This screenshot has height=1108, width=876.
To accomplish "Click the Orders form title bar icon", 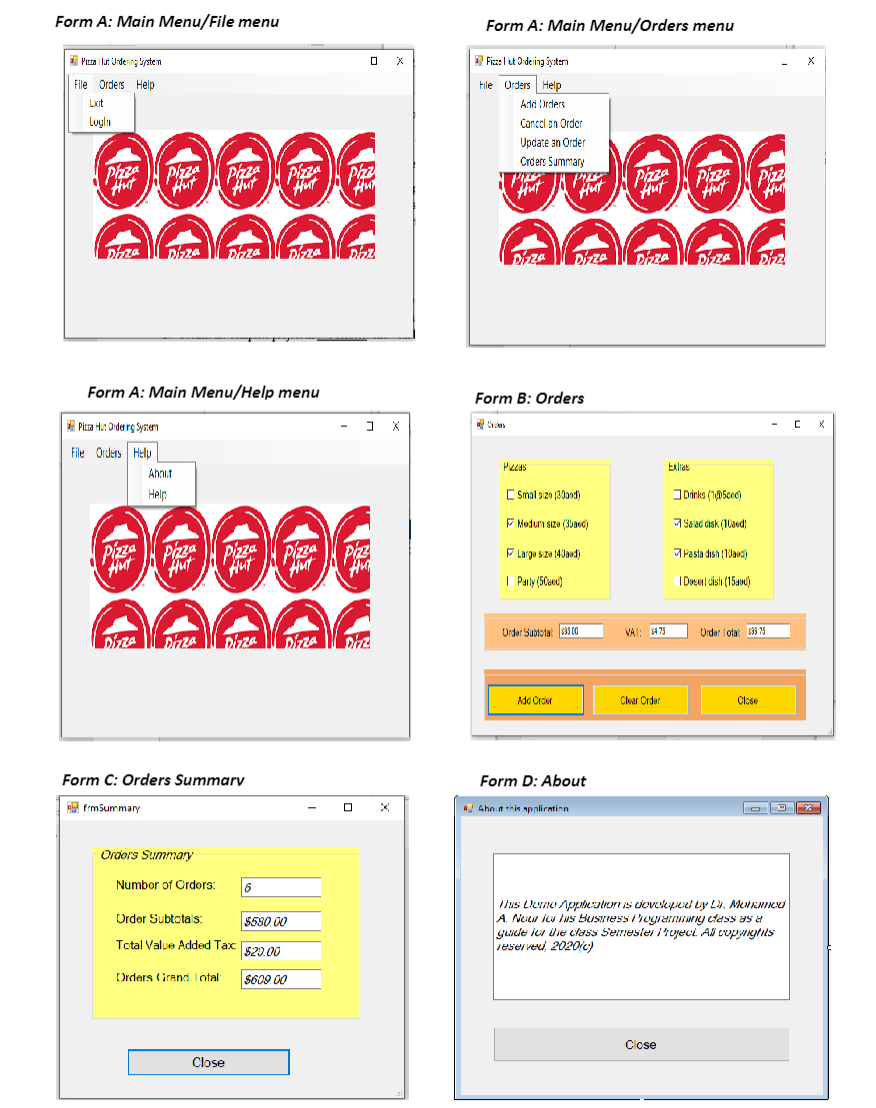I will [481, 424].
